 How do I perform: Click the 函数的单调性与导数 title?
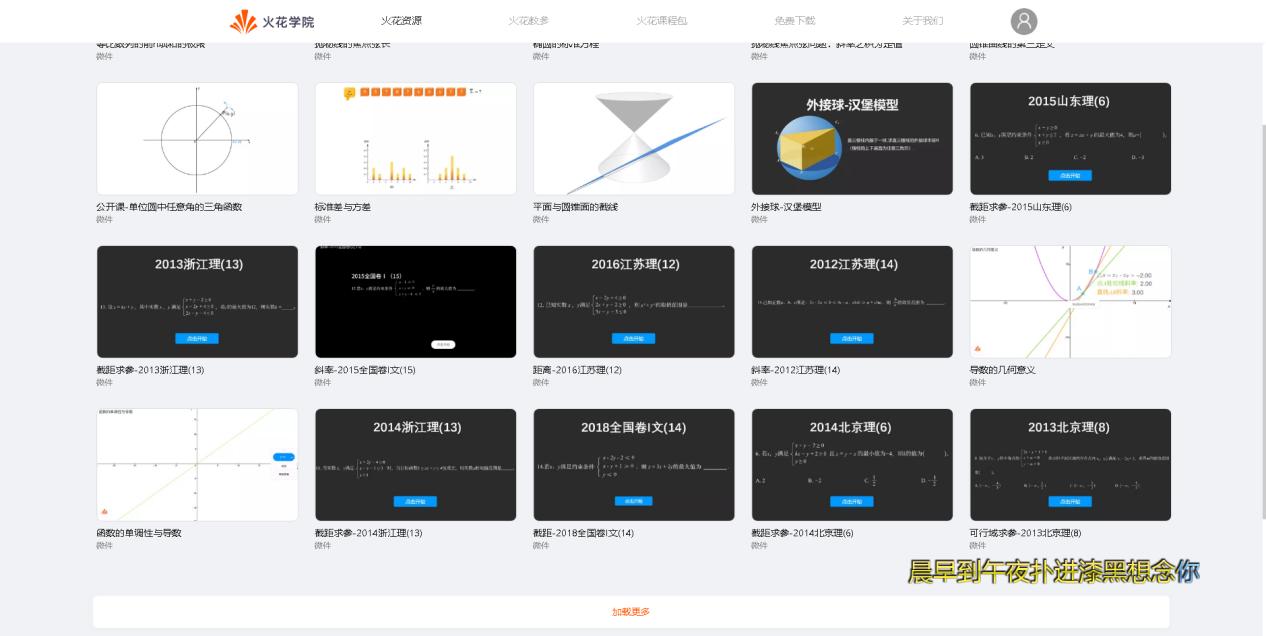coord(137,533)
